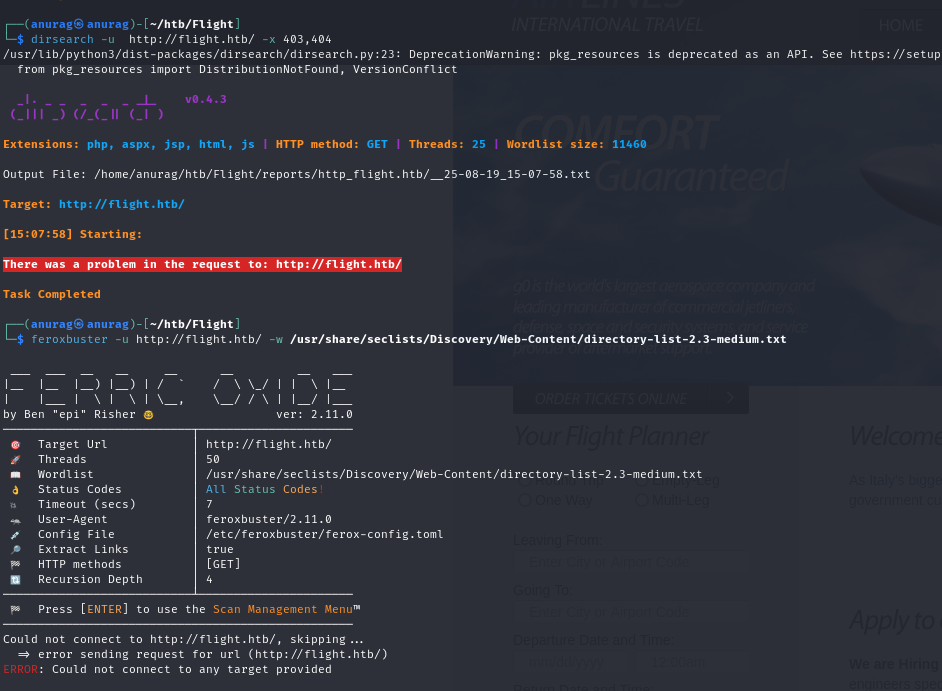This screenshot has width=942, height=691.
Task: Click the recursion arrows icon beside Recursion Depth
Action: click(15, 579)
